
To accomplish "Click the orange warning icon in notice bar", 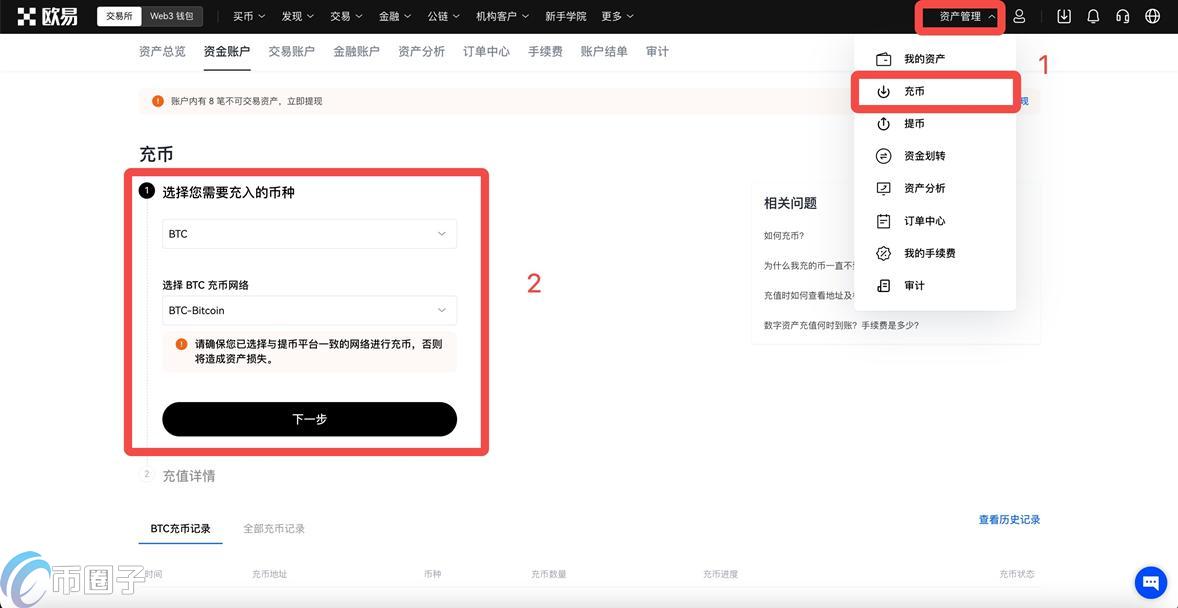I will (x=158, y=101).
